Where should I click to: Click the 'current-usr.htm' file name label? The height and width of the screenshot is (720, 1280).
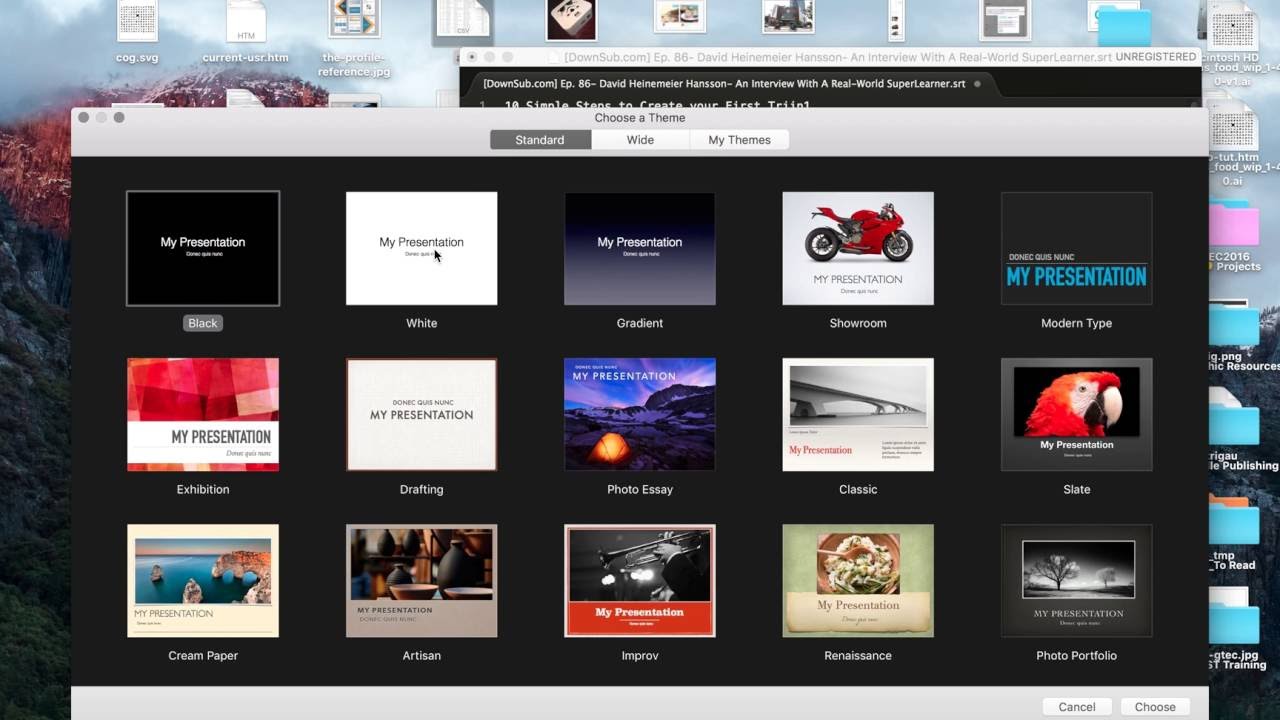tap(246, 58)
